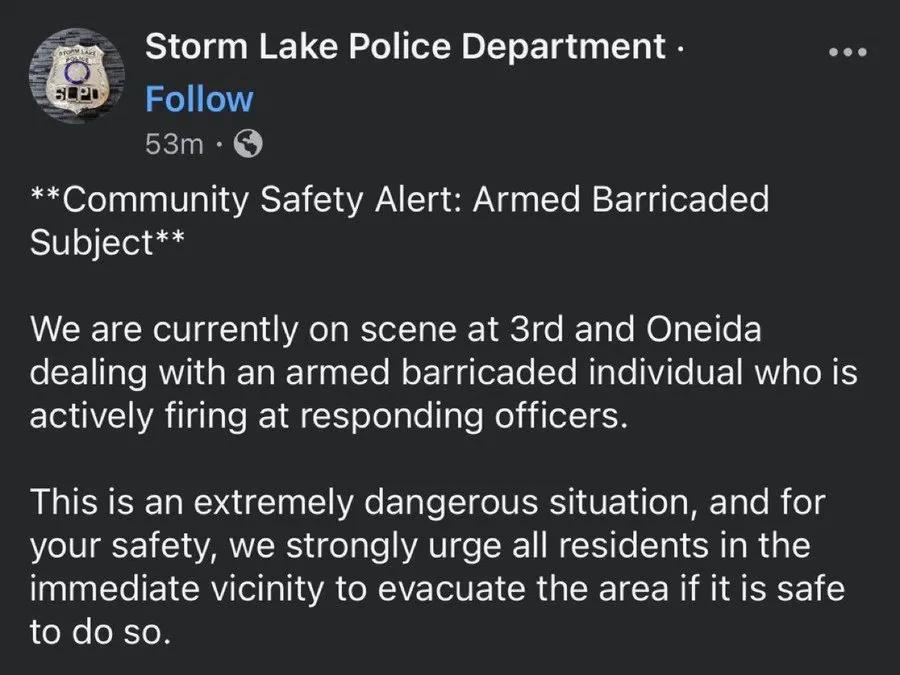
Task: Click 'actively firing at responding officers' line
Action: pyautogui.click(x=329, y=416)
